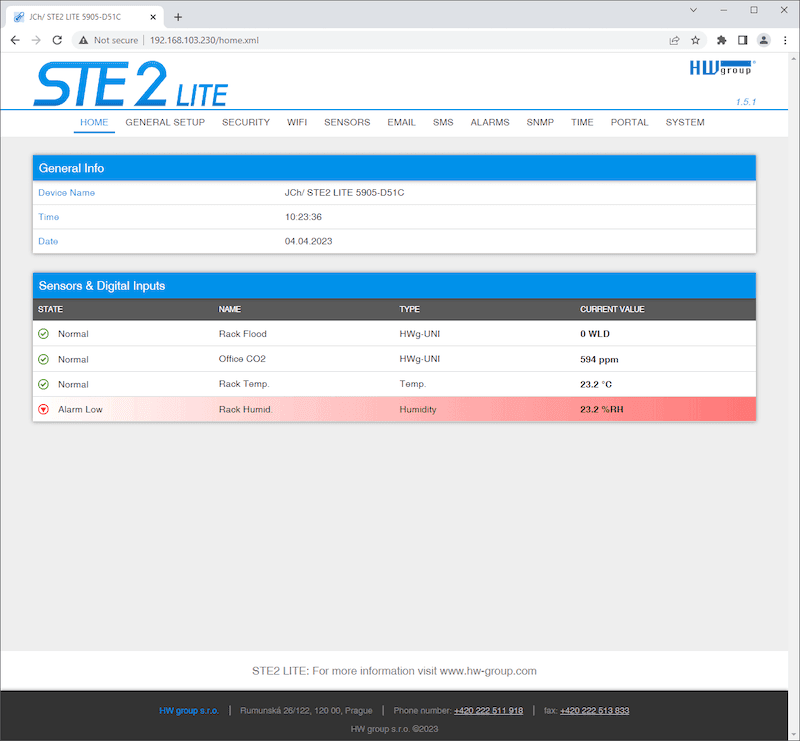Bookmark this page with the star icon
Viewport: 800px width, 741px height.
coord(695,40)
